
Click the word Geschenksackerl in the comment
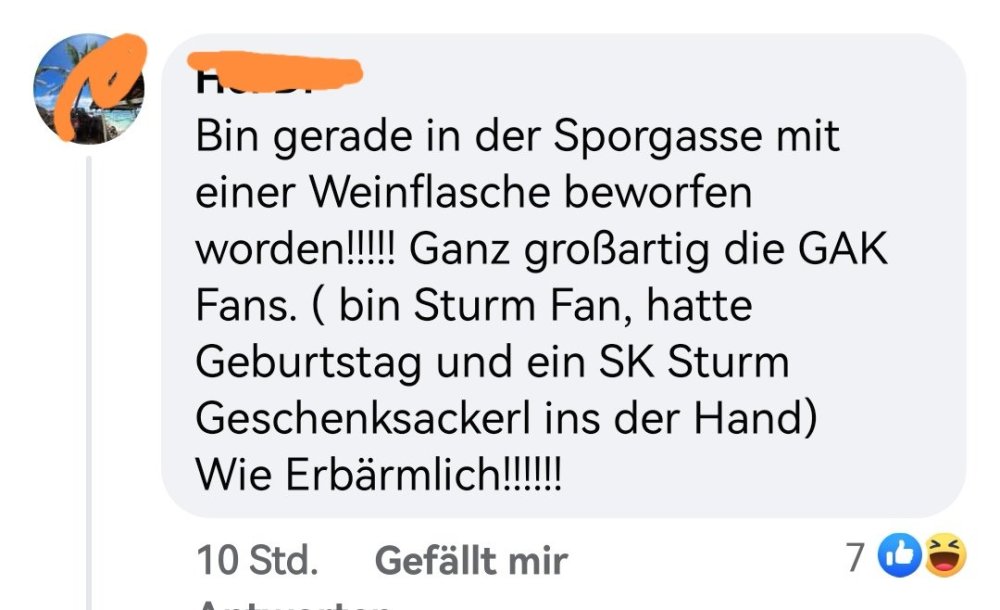tap(363, 419)
